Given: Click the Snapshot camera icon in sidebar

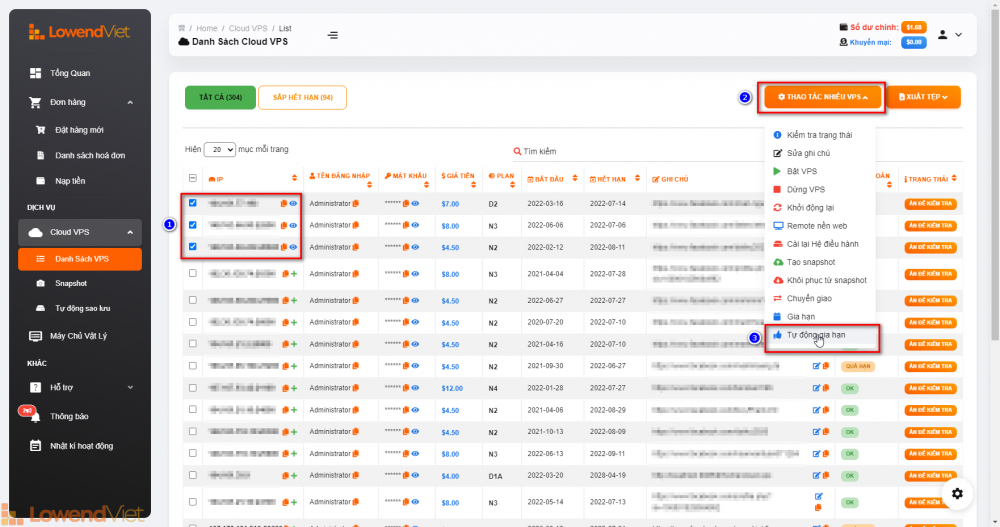Looking at the screenshot, I should coord(41,283).
